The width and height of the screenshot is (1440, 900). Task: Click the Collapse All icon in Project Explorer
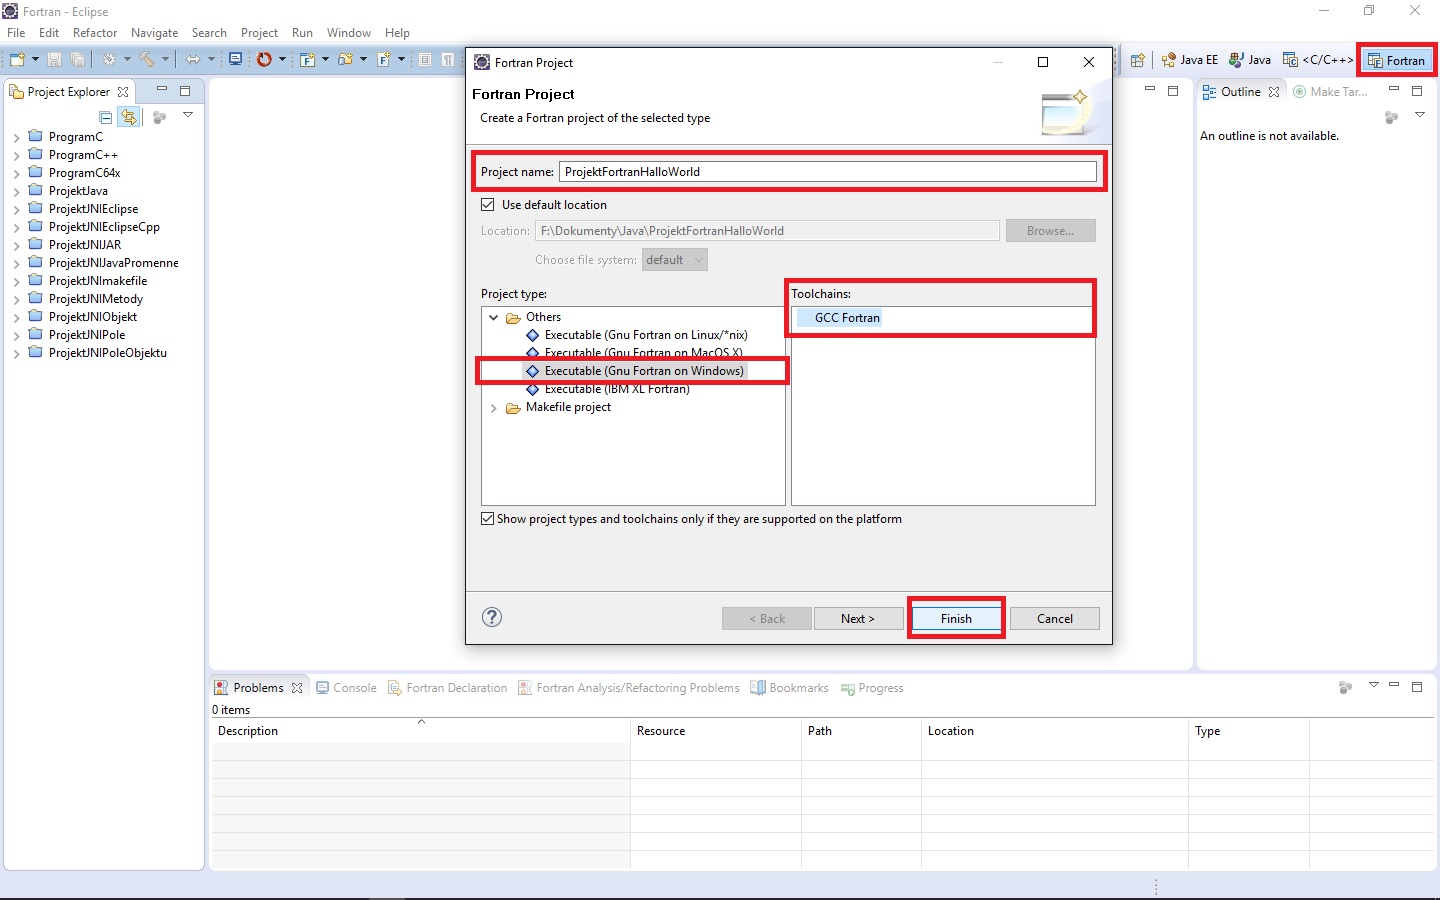[x=106, y=117]
